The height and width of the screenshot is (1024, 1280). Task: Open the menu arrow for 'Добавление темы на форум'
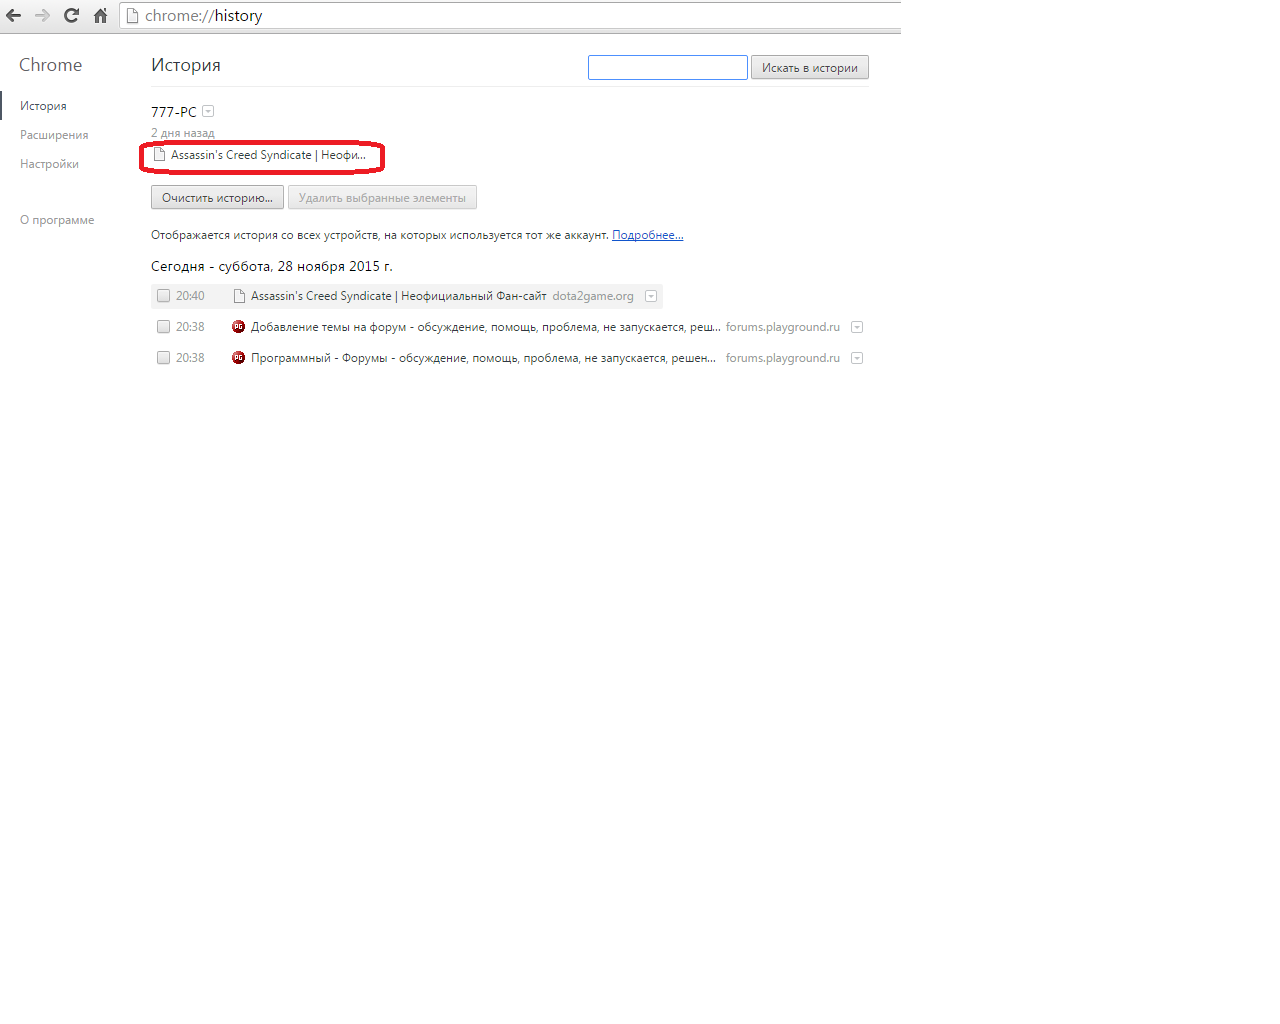click(857, 327)
